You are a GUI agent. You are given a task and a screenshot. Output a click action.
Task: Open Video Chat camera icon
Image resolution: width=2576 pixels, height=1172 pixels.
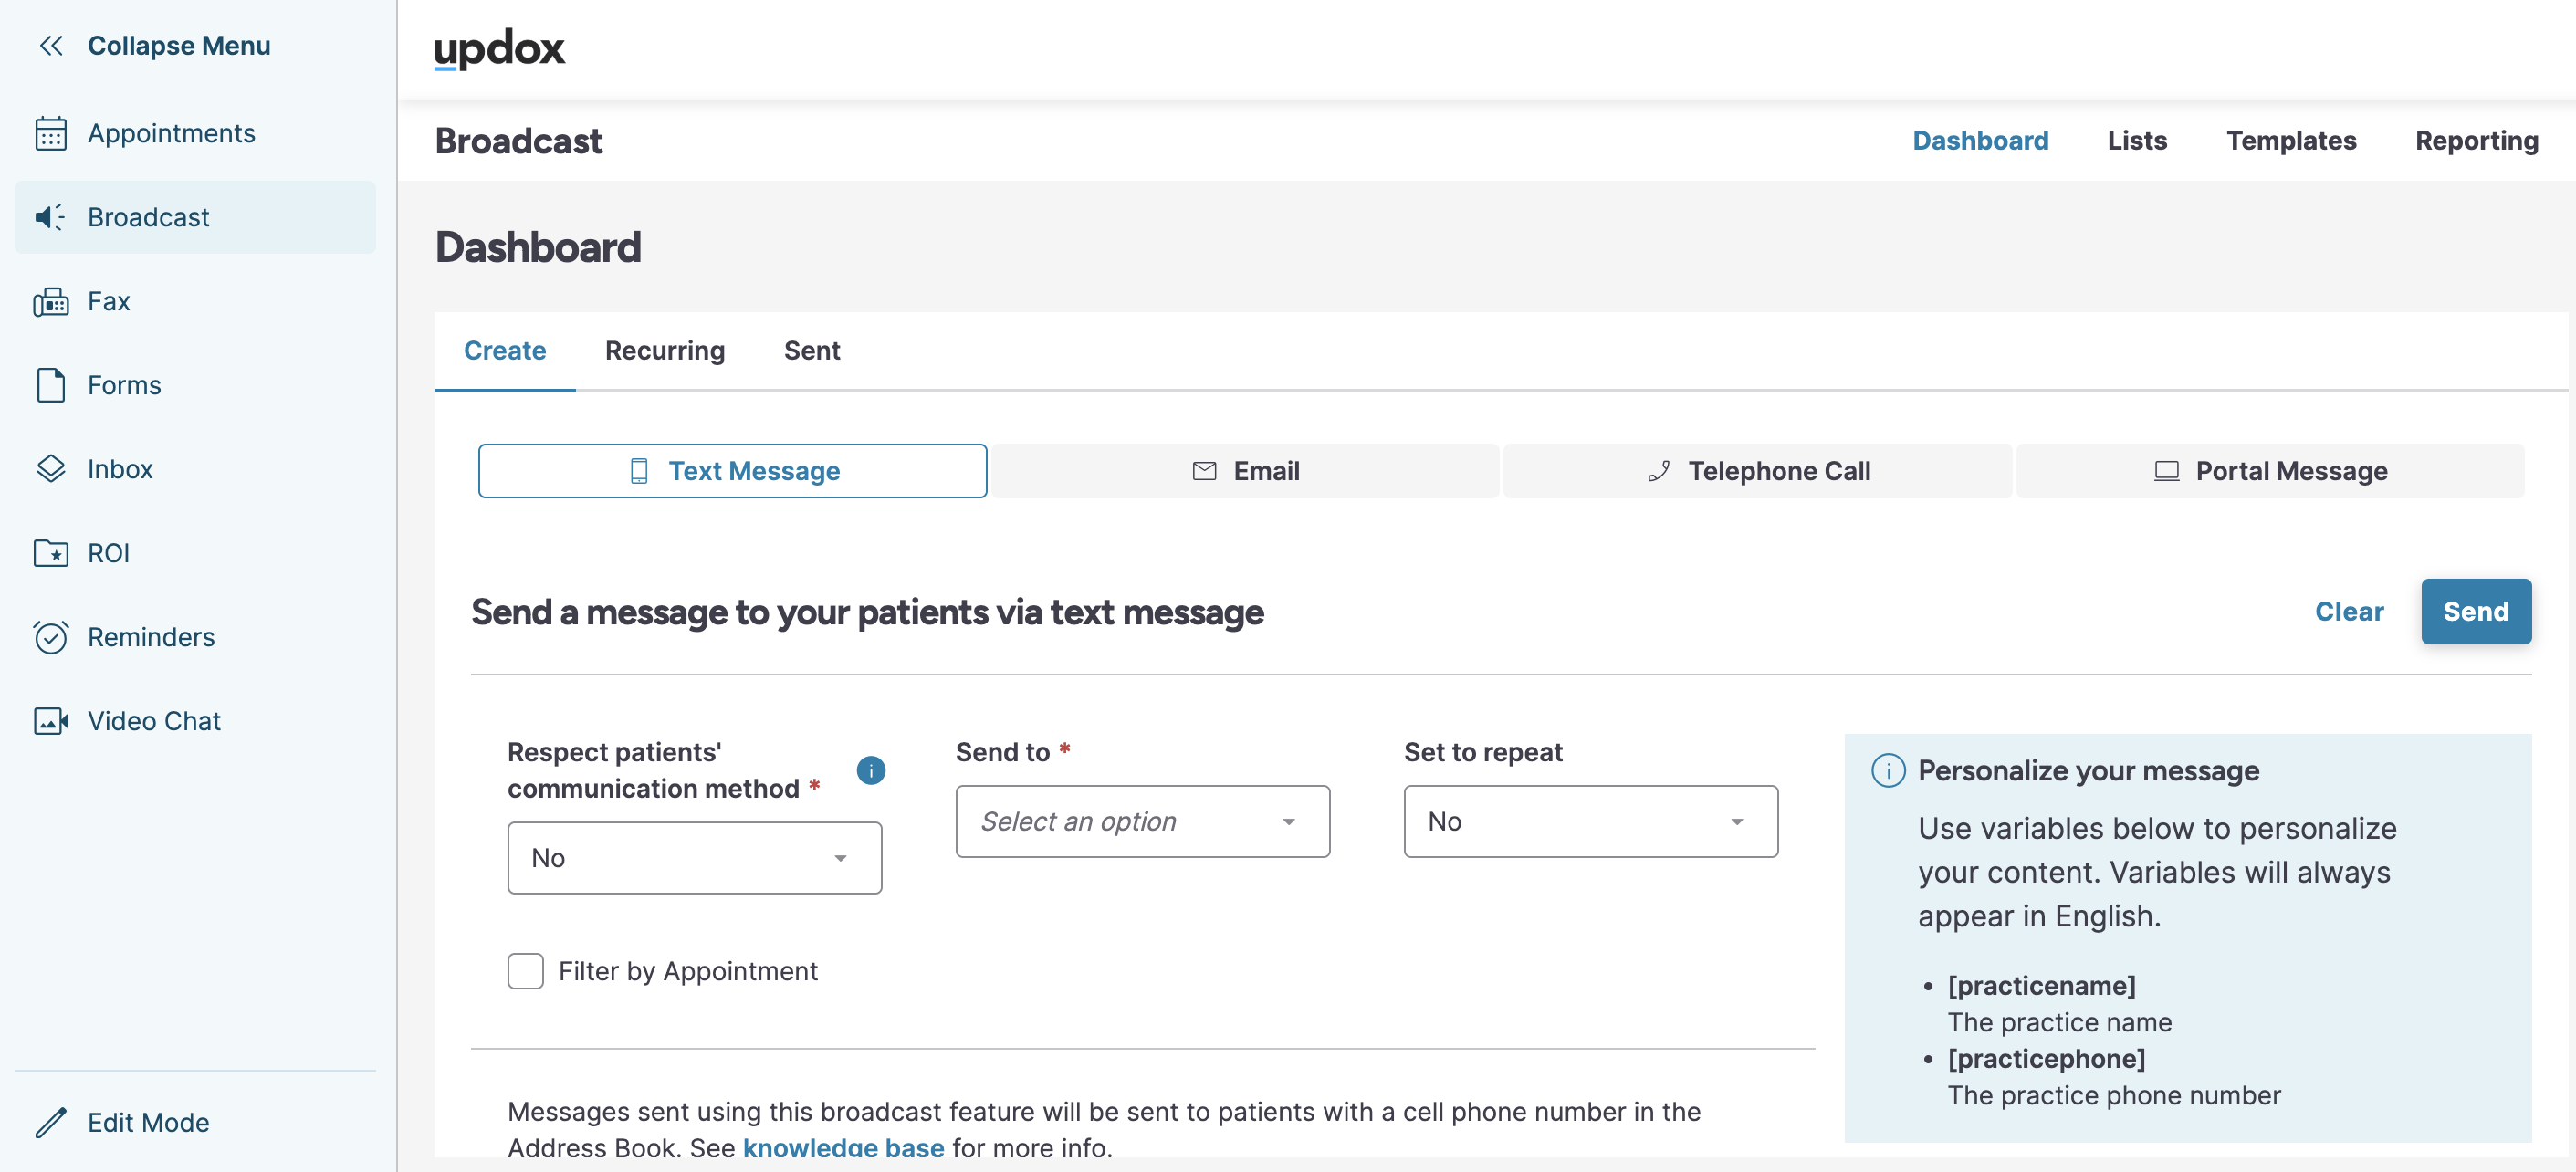click(x=50, y=721)
